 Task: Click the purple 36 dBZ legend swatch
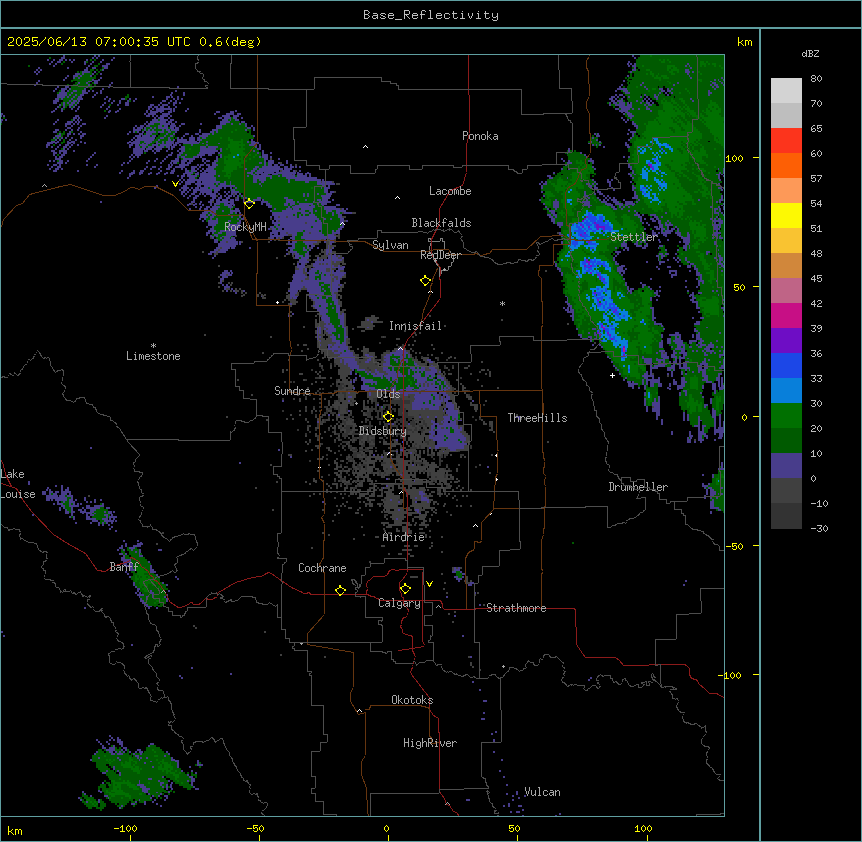pos(786,341)
